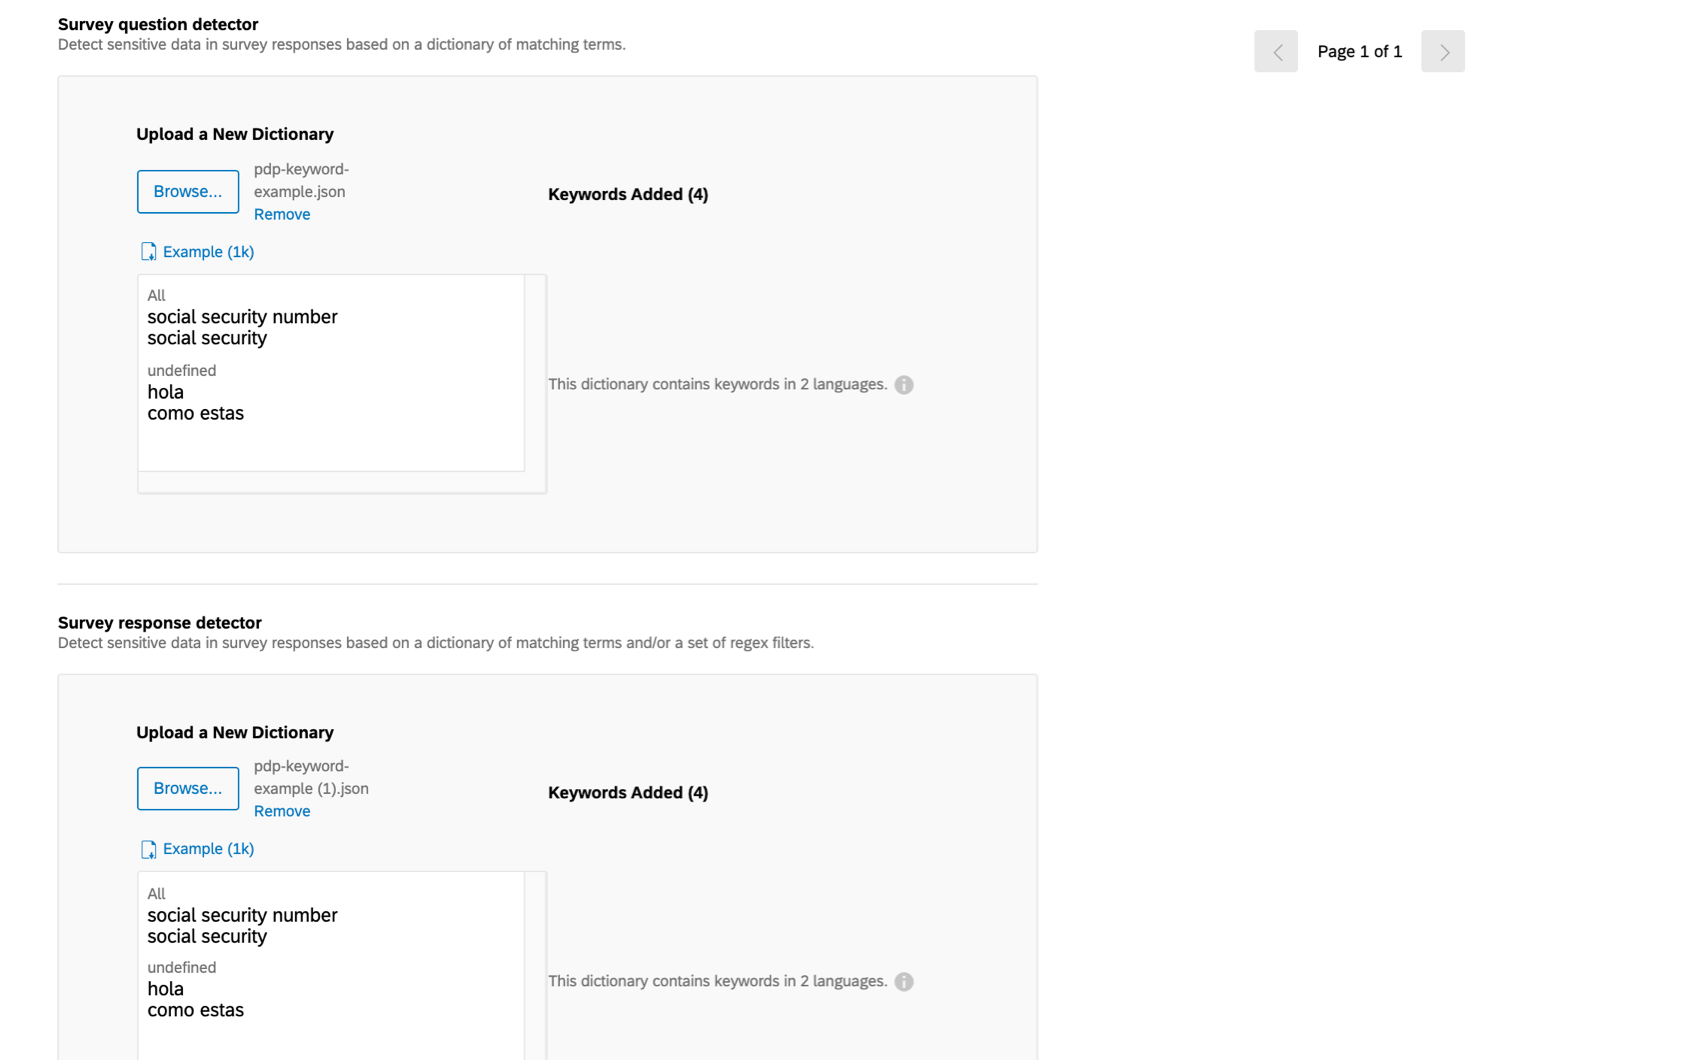
Task: Click file icon beside second Example (1k)
Action: [x=148, y=849]
